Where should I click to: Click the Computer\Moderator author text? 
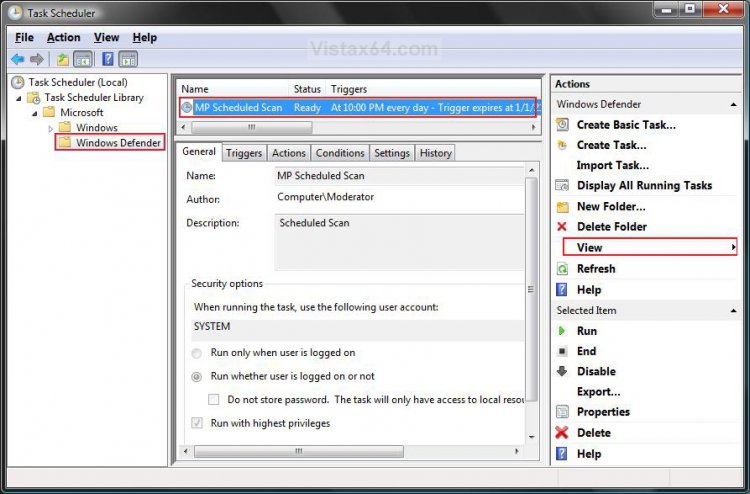pos(325,197)
